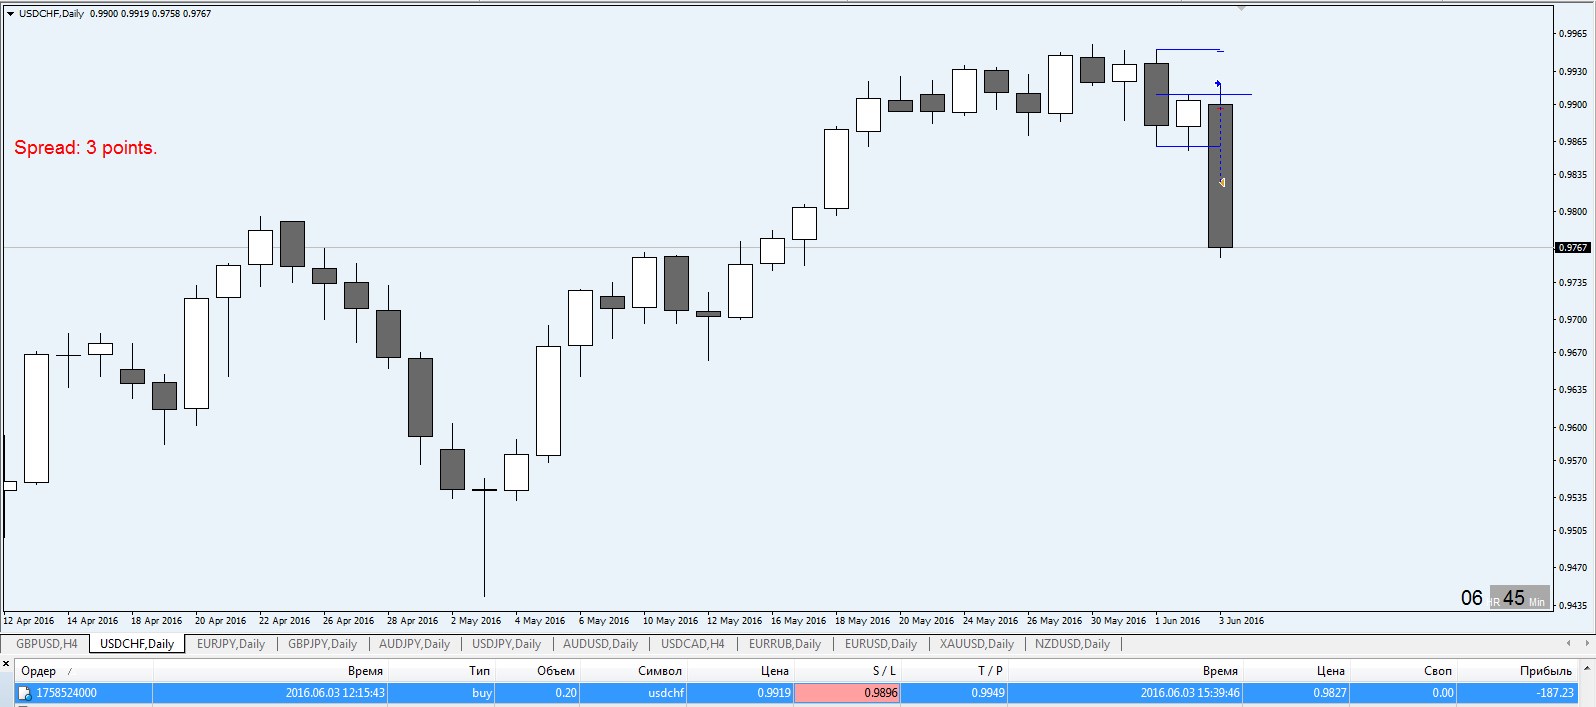Click the highlighted stop loss 0.9896 cell
Viewport: 1596px width, 707px height.
tap(847, 693)
